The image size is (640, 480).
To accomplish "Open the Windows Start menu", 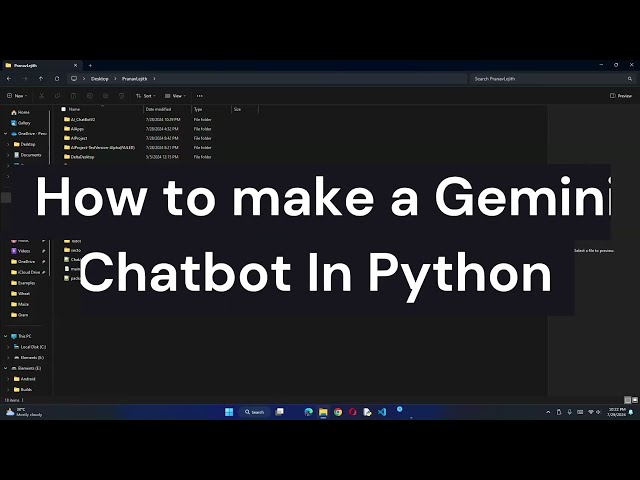I will click(x=229, y=412).
